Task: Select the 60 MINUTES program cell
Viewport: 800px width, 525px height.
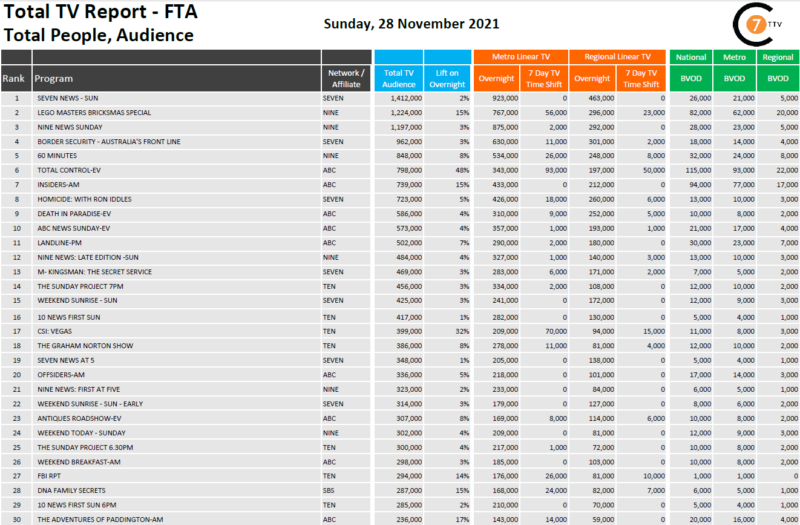Action: click(59, 157)
